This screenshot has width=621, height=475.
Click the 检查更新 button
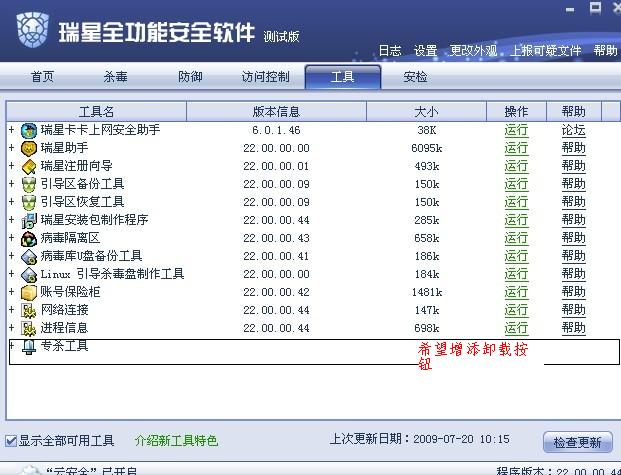[577, 442]
